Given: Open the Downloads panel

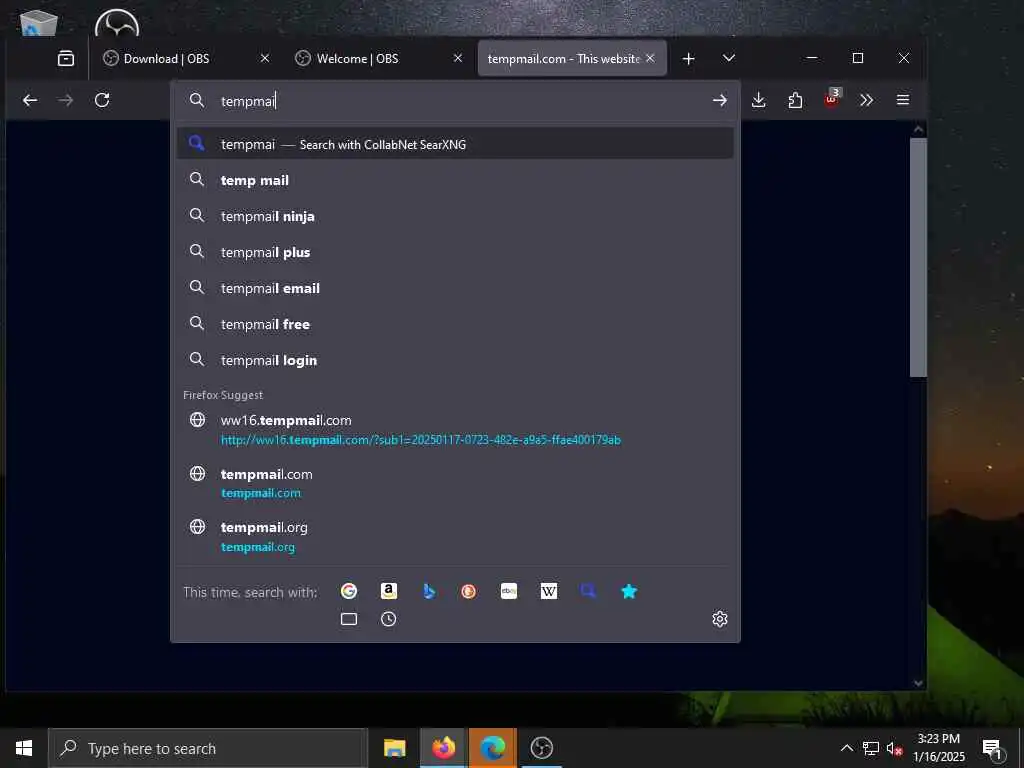Looking at the screenshot, I should [758, 100].
